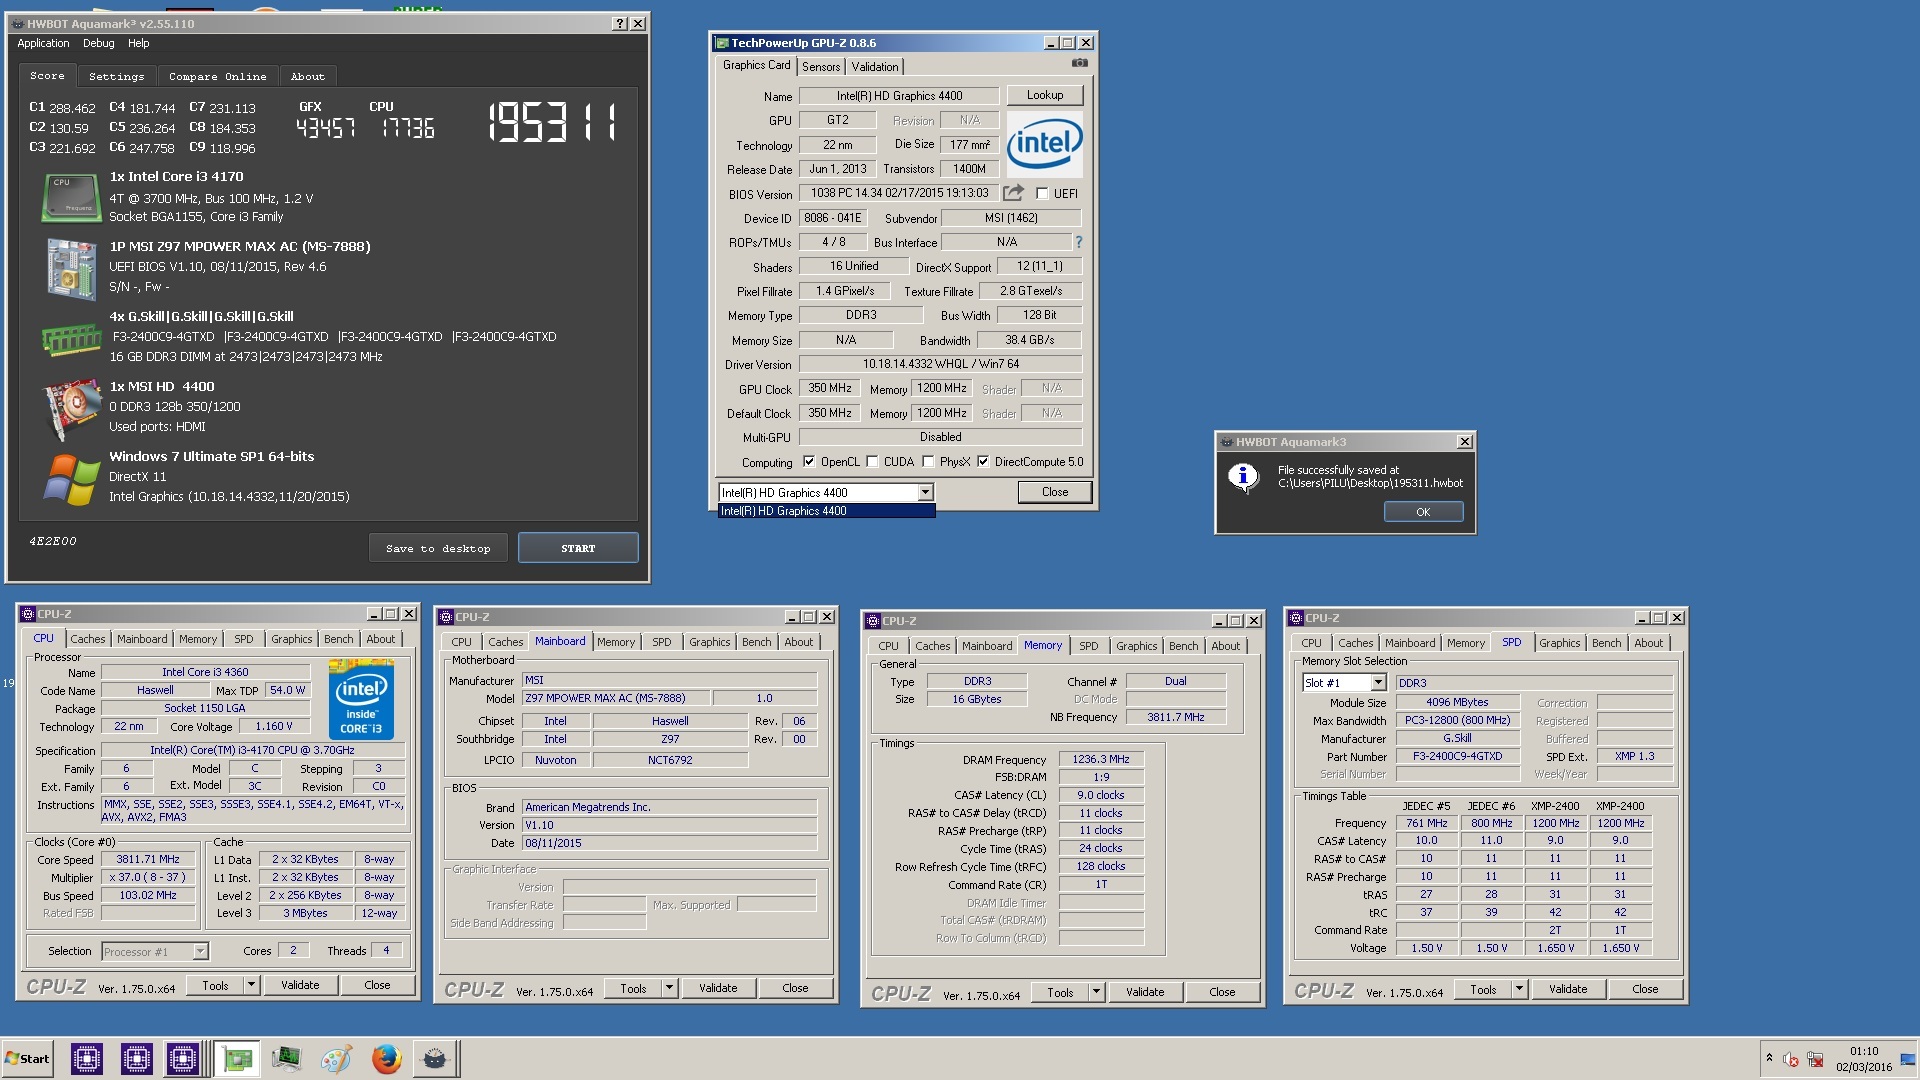Open Bench tab in the SPD CPU-Z window
The image size is (1920, 1080).
pyautogui.click(x=1606, y=643)
